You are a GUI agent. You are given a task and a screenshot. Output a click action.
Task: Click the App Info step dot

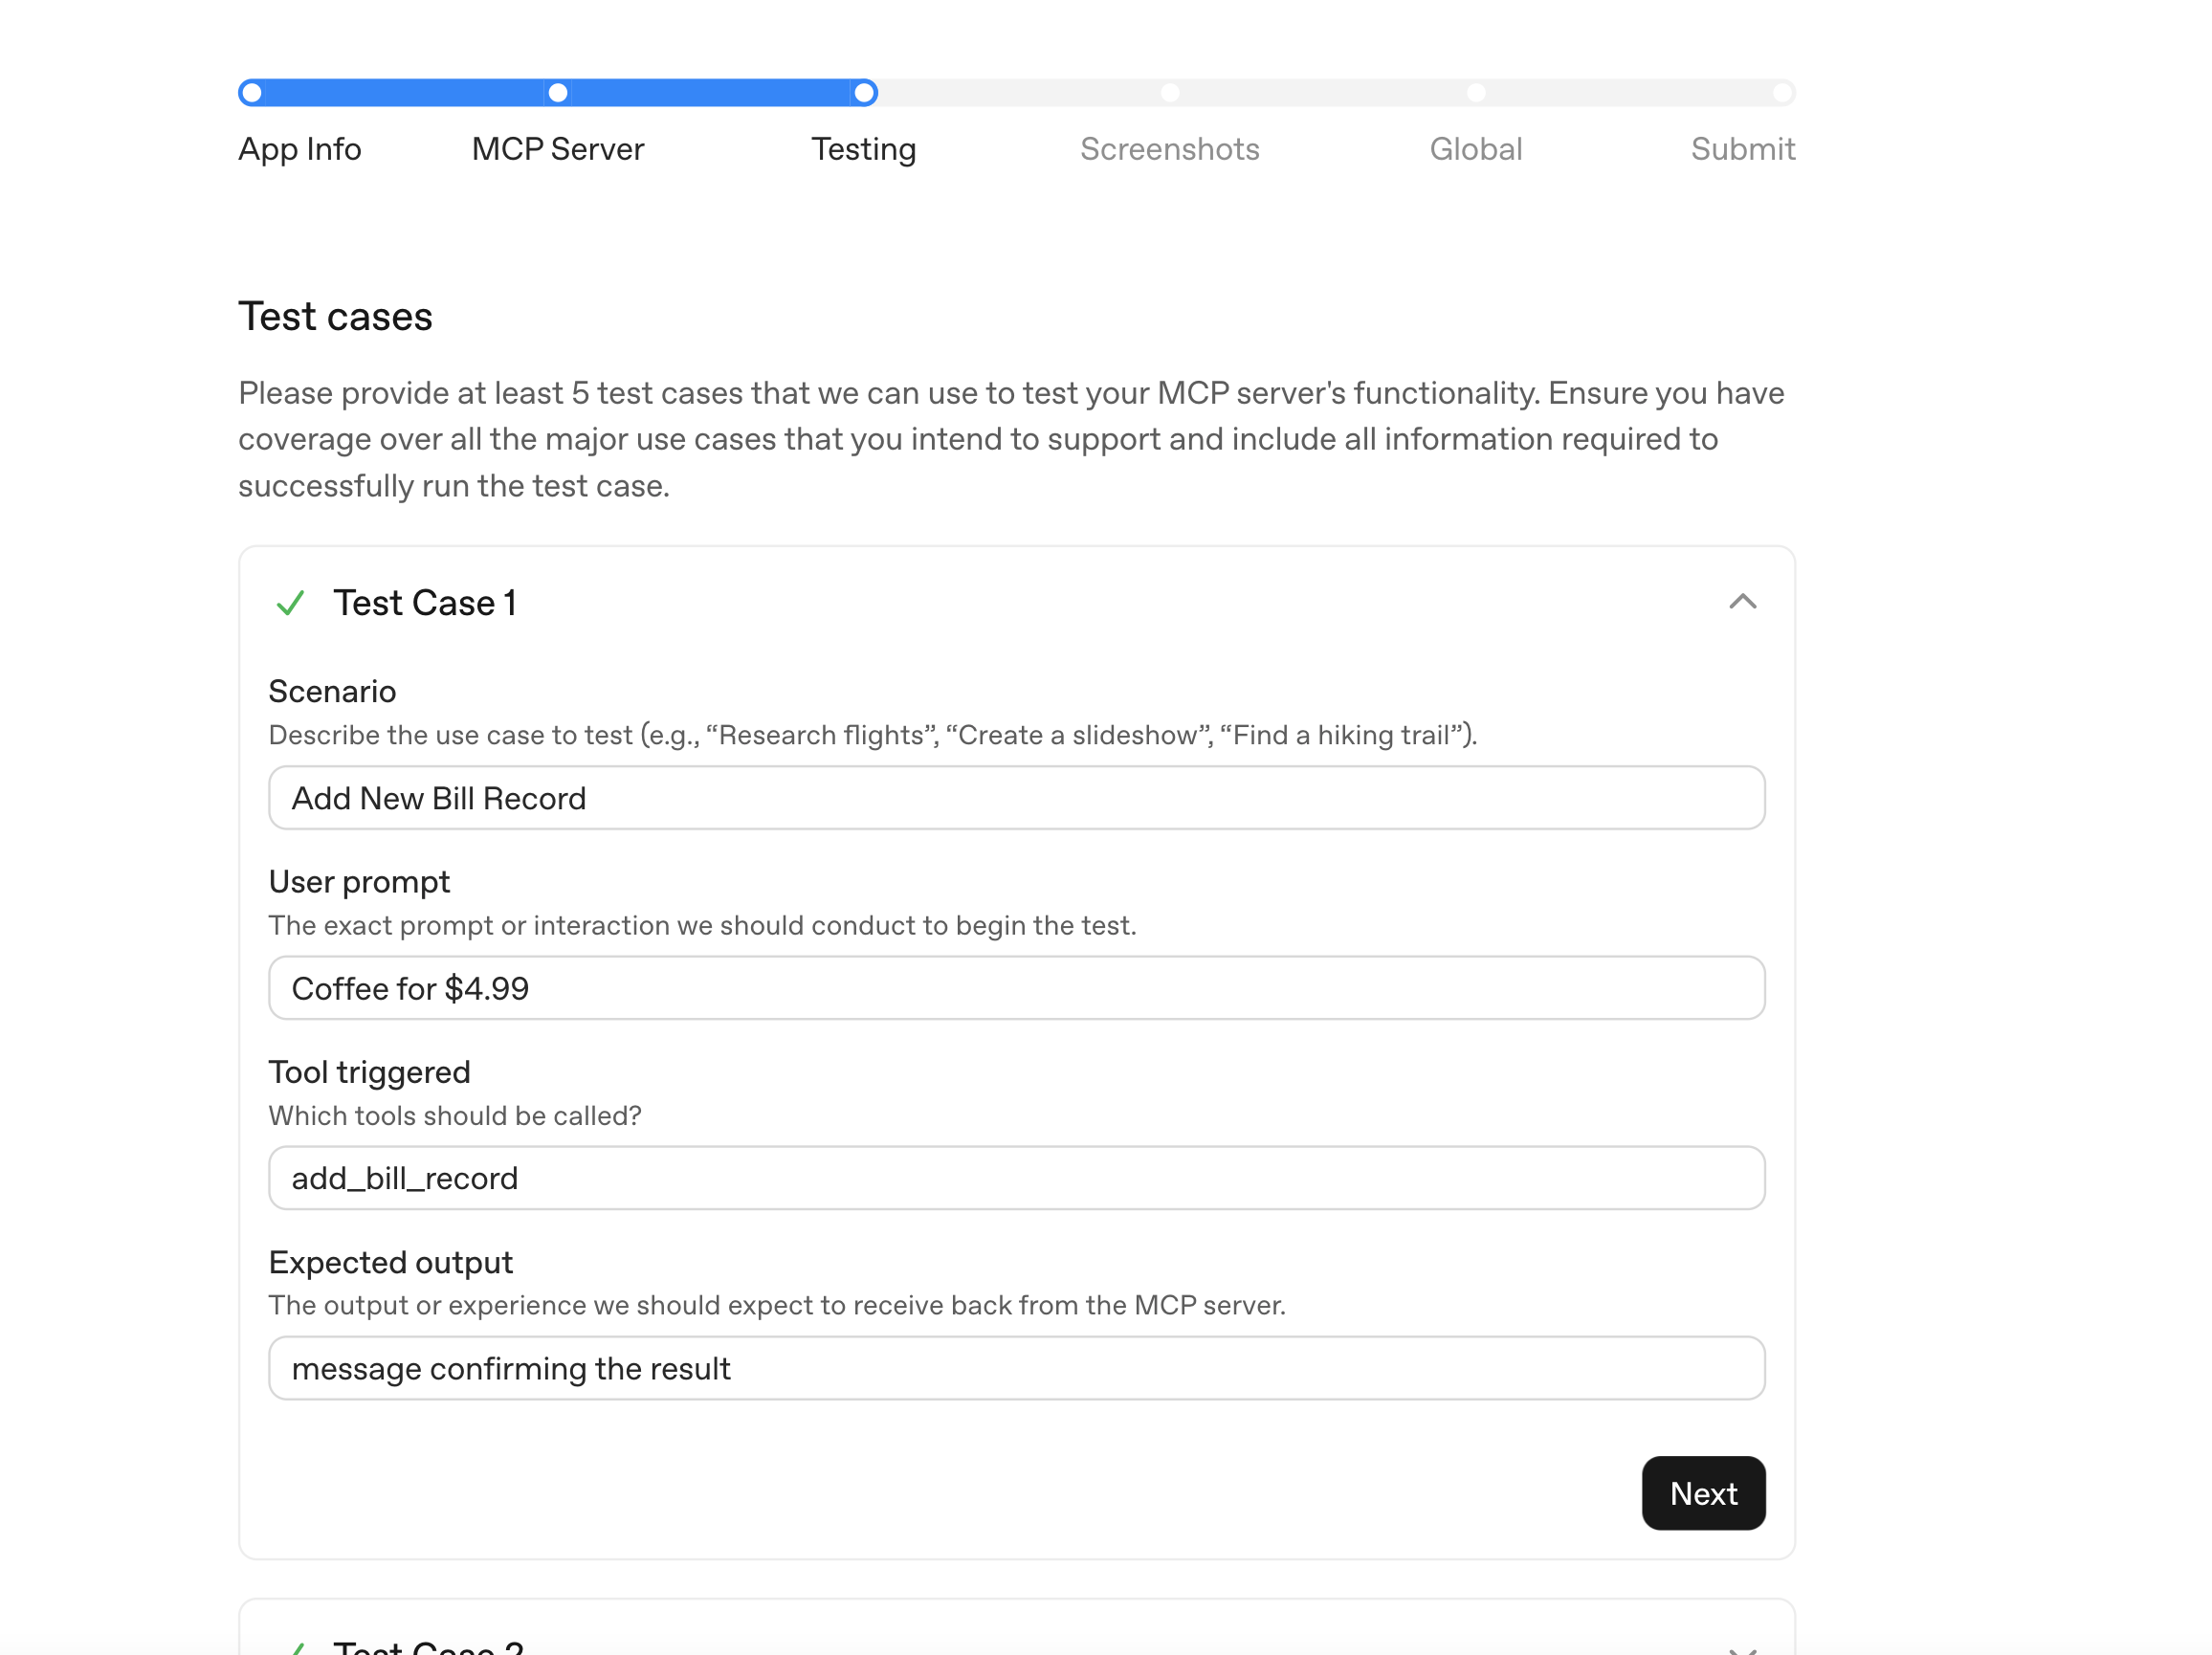click(x=253, y=93)
